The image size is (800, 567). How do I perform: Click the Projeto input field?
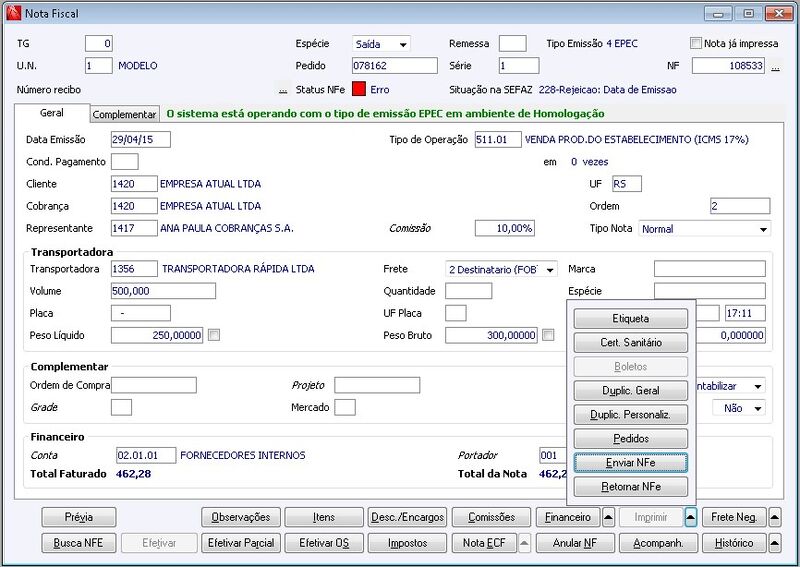click(x=377, y=385)
